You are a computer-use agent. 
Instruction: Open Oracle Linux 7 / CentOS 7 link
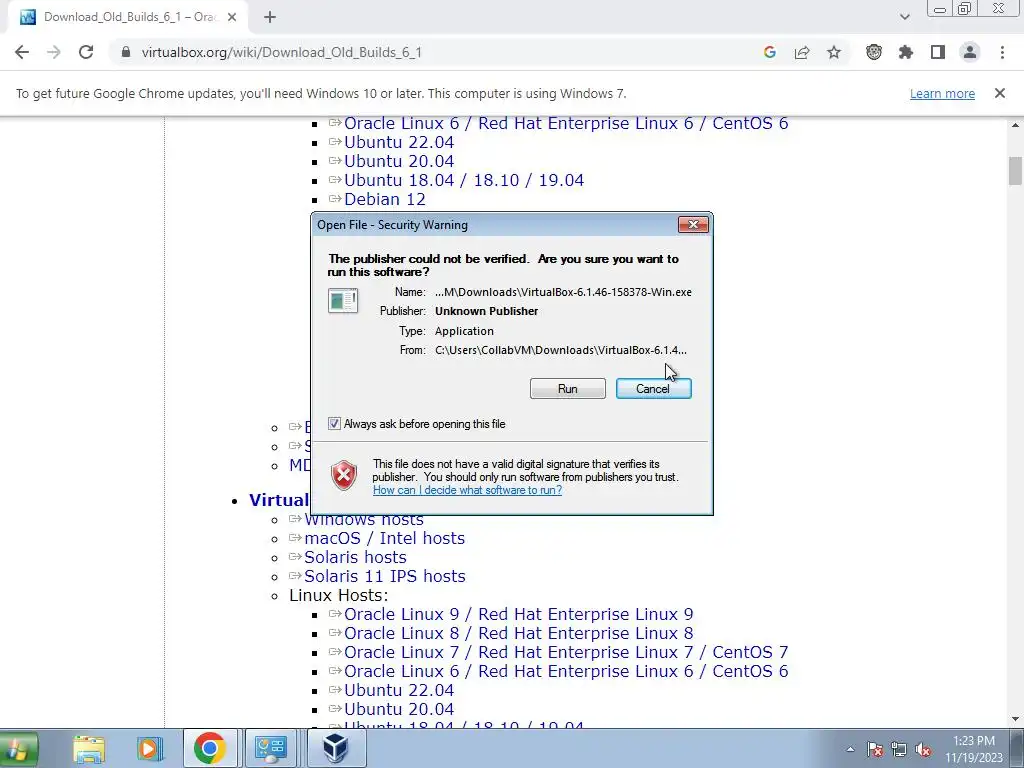pos(566,652)
